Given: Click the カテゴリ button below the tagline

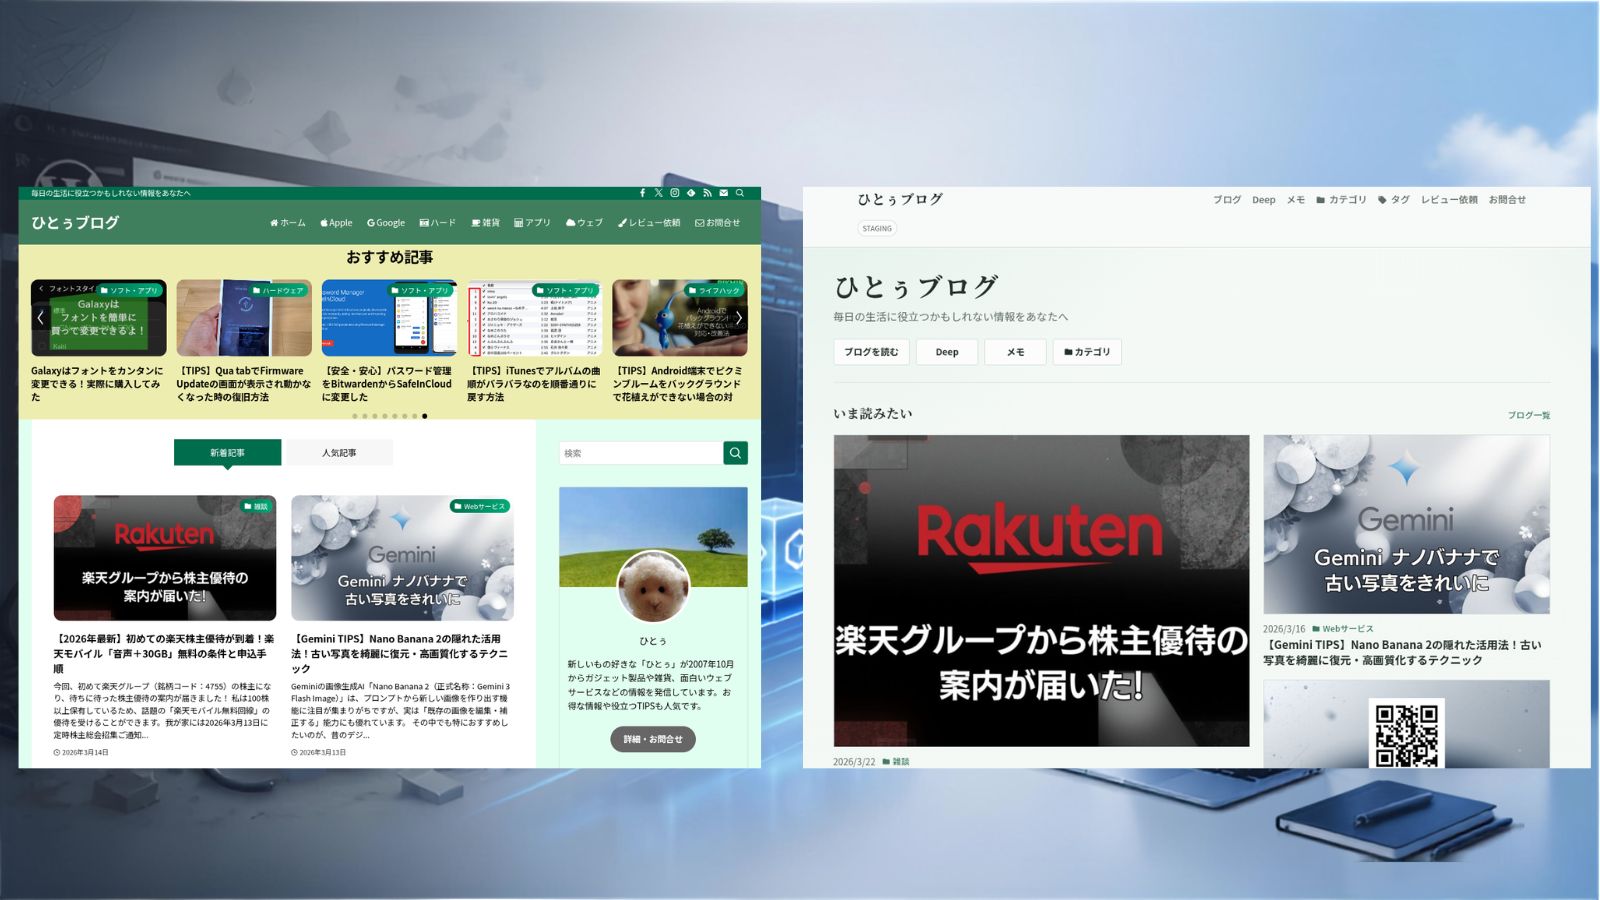Looking at the screenshot, I should [x=1087, y=352].
